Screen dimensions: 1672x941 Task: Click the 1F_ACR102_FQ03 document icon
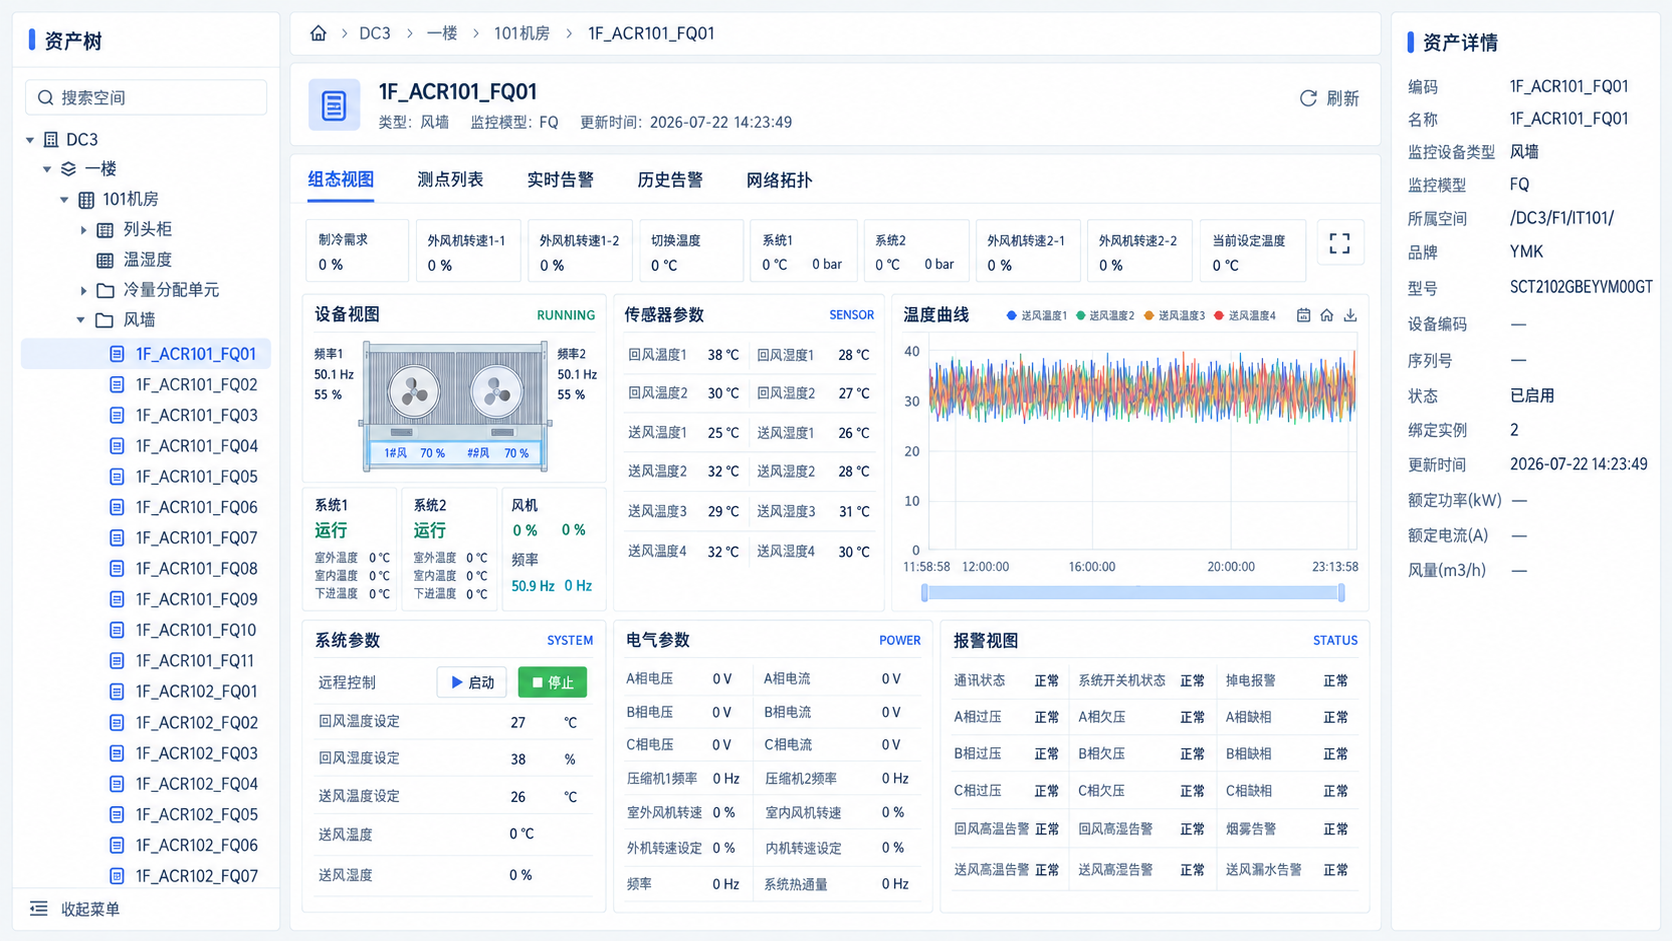pyautogui.click(x=117, y=753)
